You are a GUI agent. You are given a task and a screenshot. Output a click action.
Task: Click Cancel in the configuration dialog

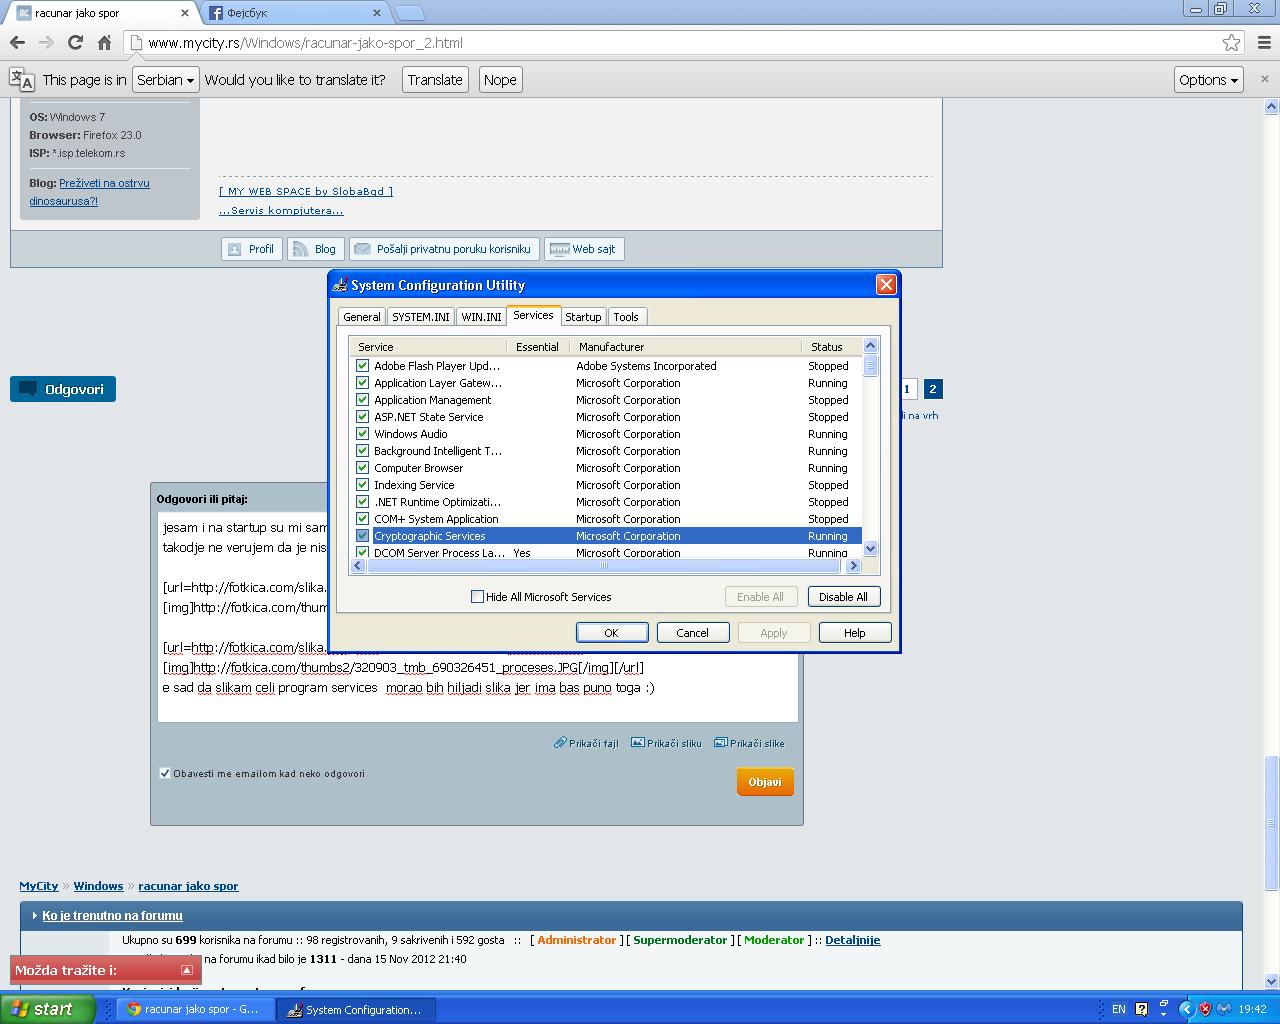692,633
